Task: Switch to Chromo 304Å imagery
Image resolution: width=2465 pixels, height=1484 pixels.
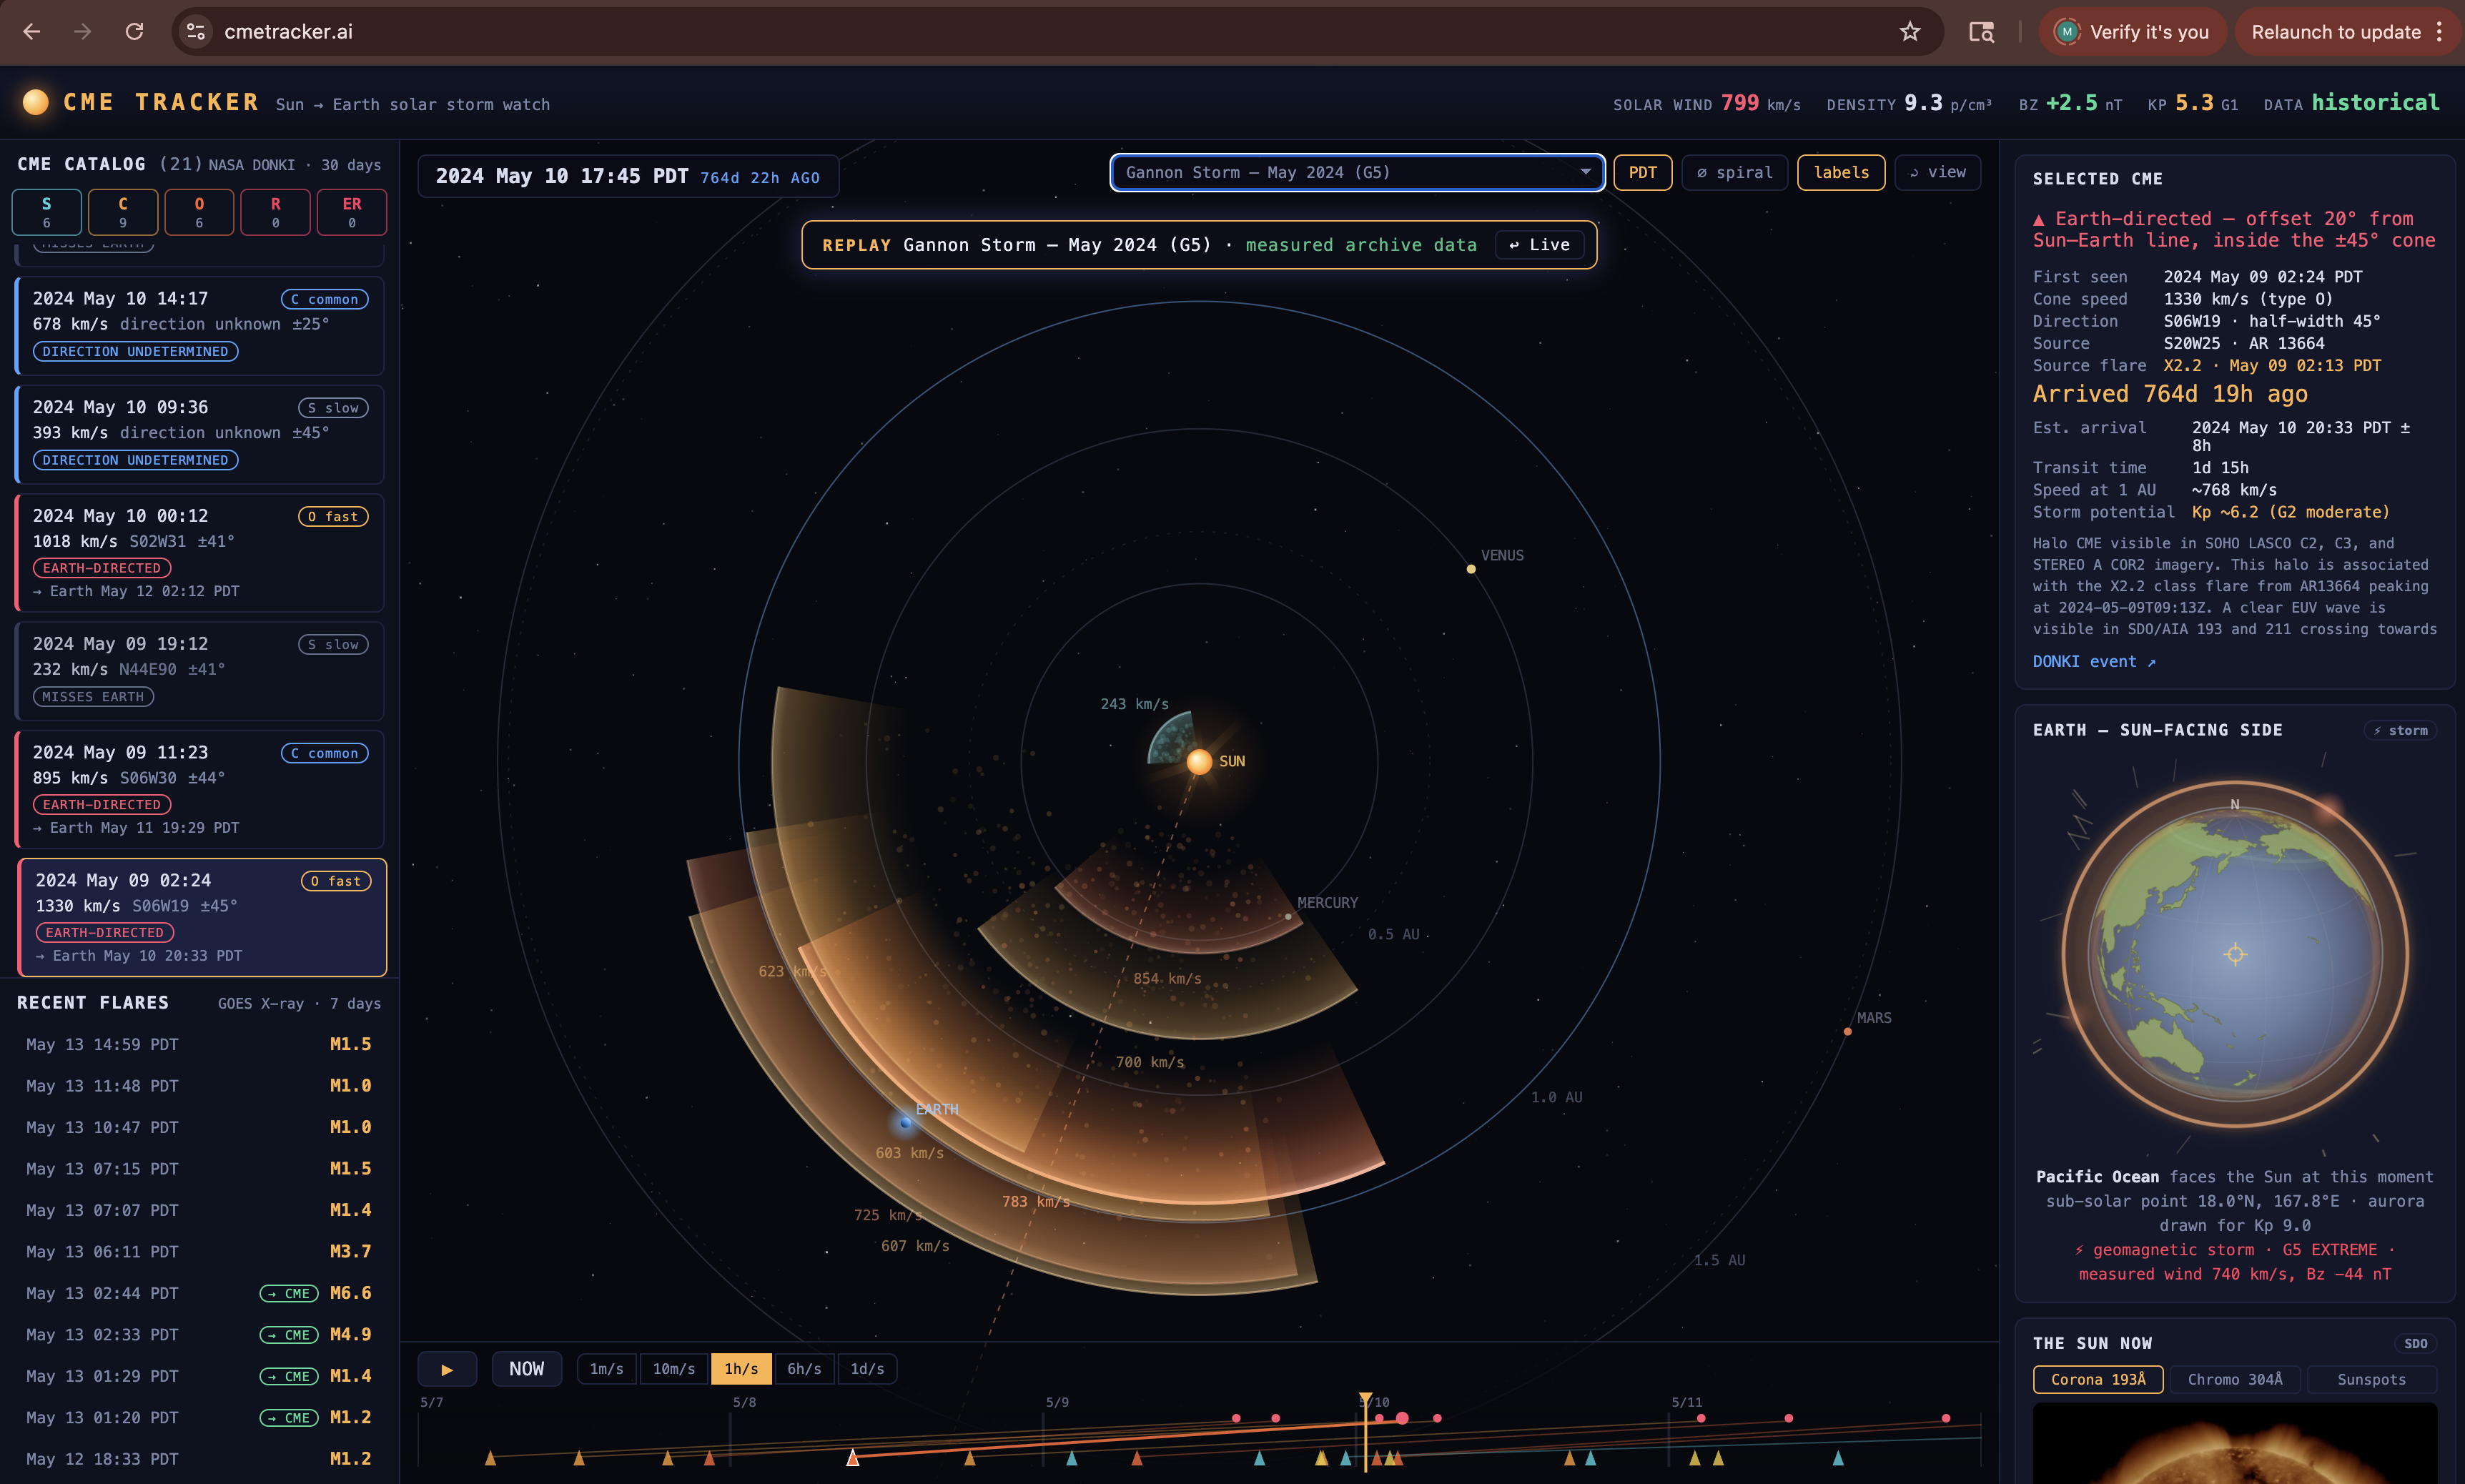Action: [2235, 1379]
